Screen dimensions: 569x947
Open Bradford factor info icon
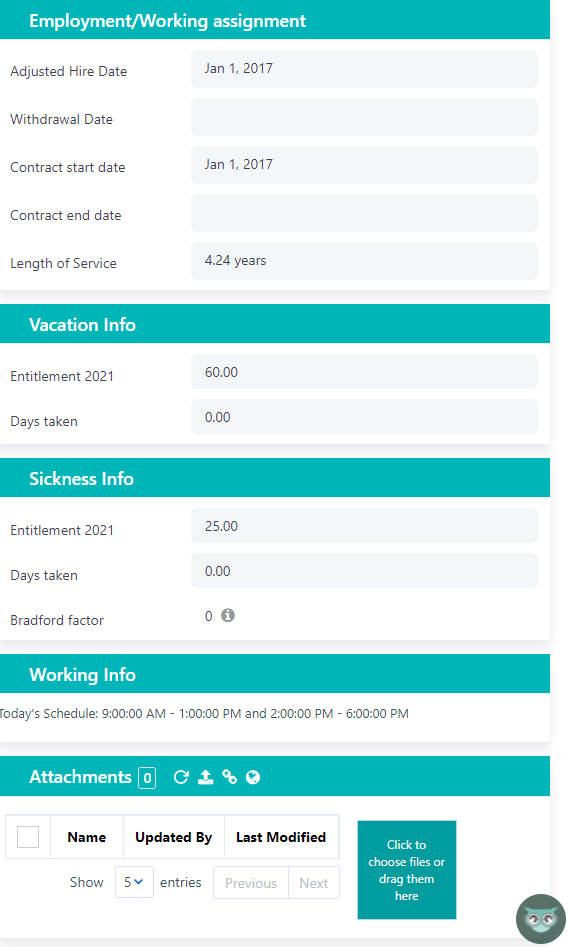[228, 615]
